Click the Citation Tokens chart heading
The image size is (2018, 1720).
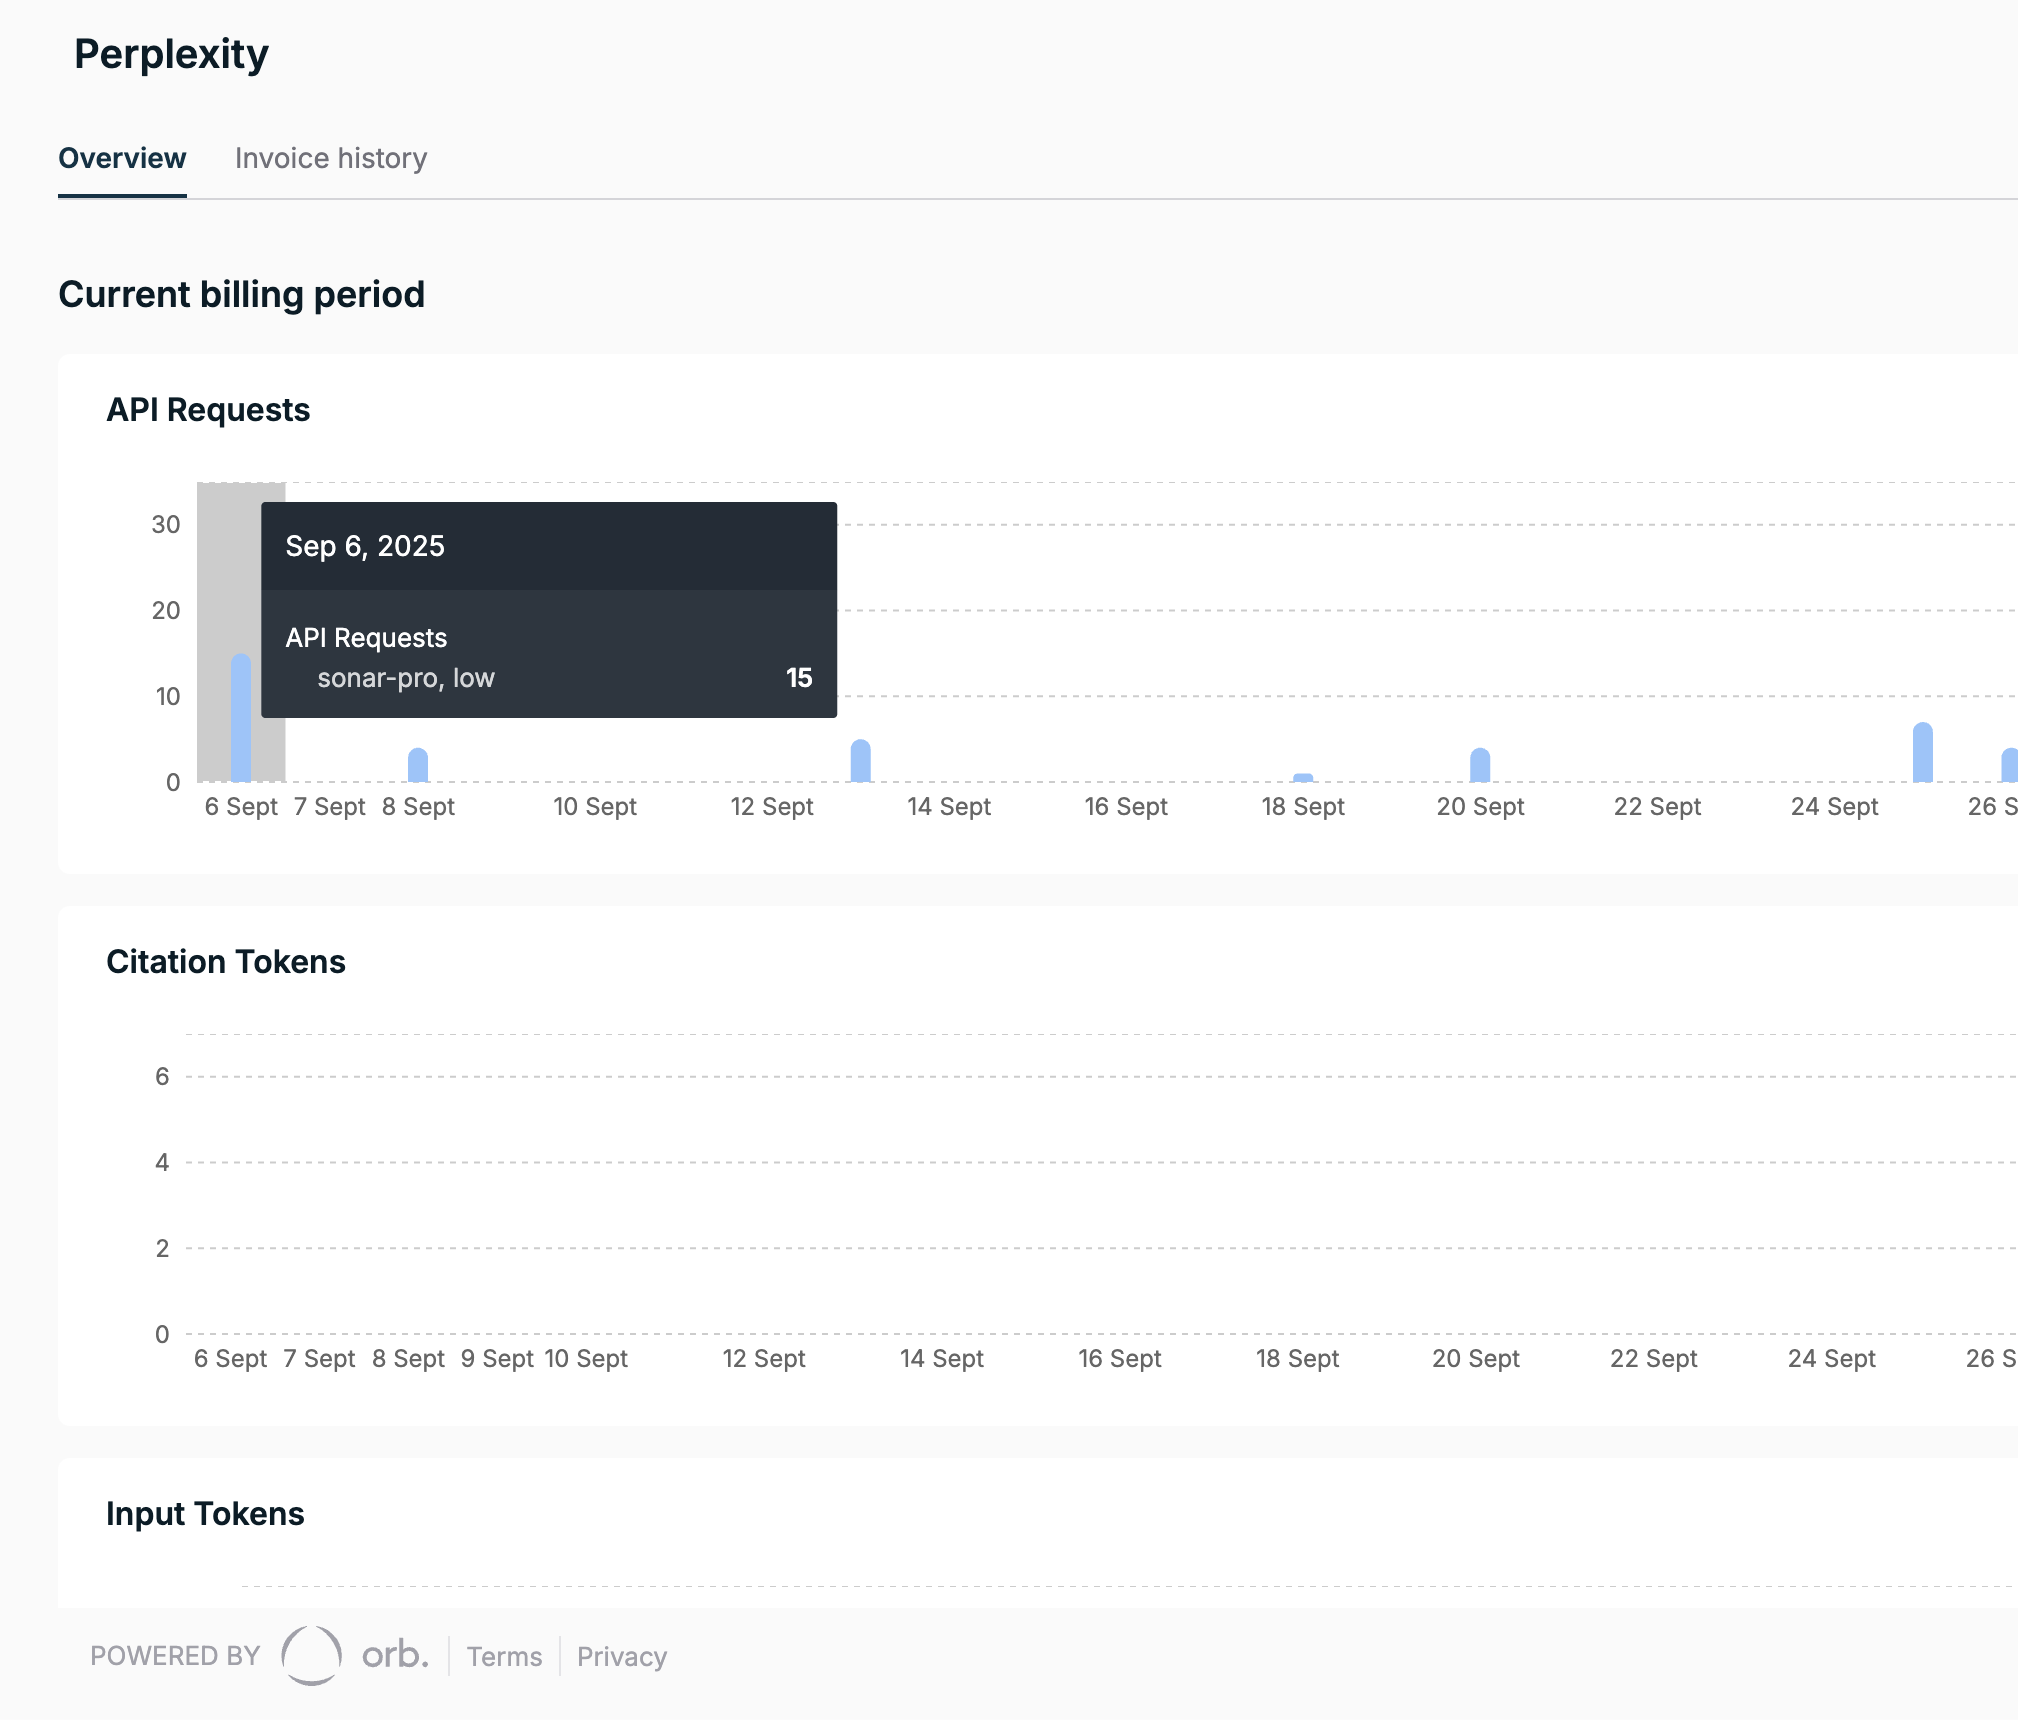[x=226, y=962]
